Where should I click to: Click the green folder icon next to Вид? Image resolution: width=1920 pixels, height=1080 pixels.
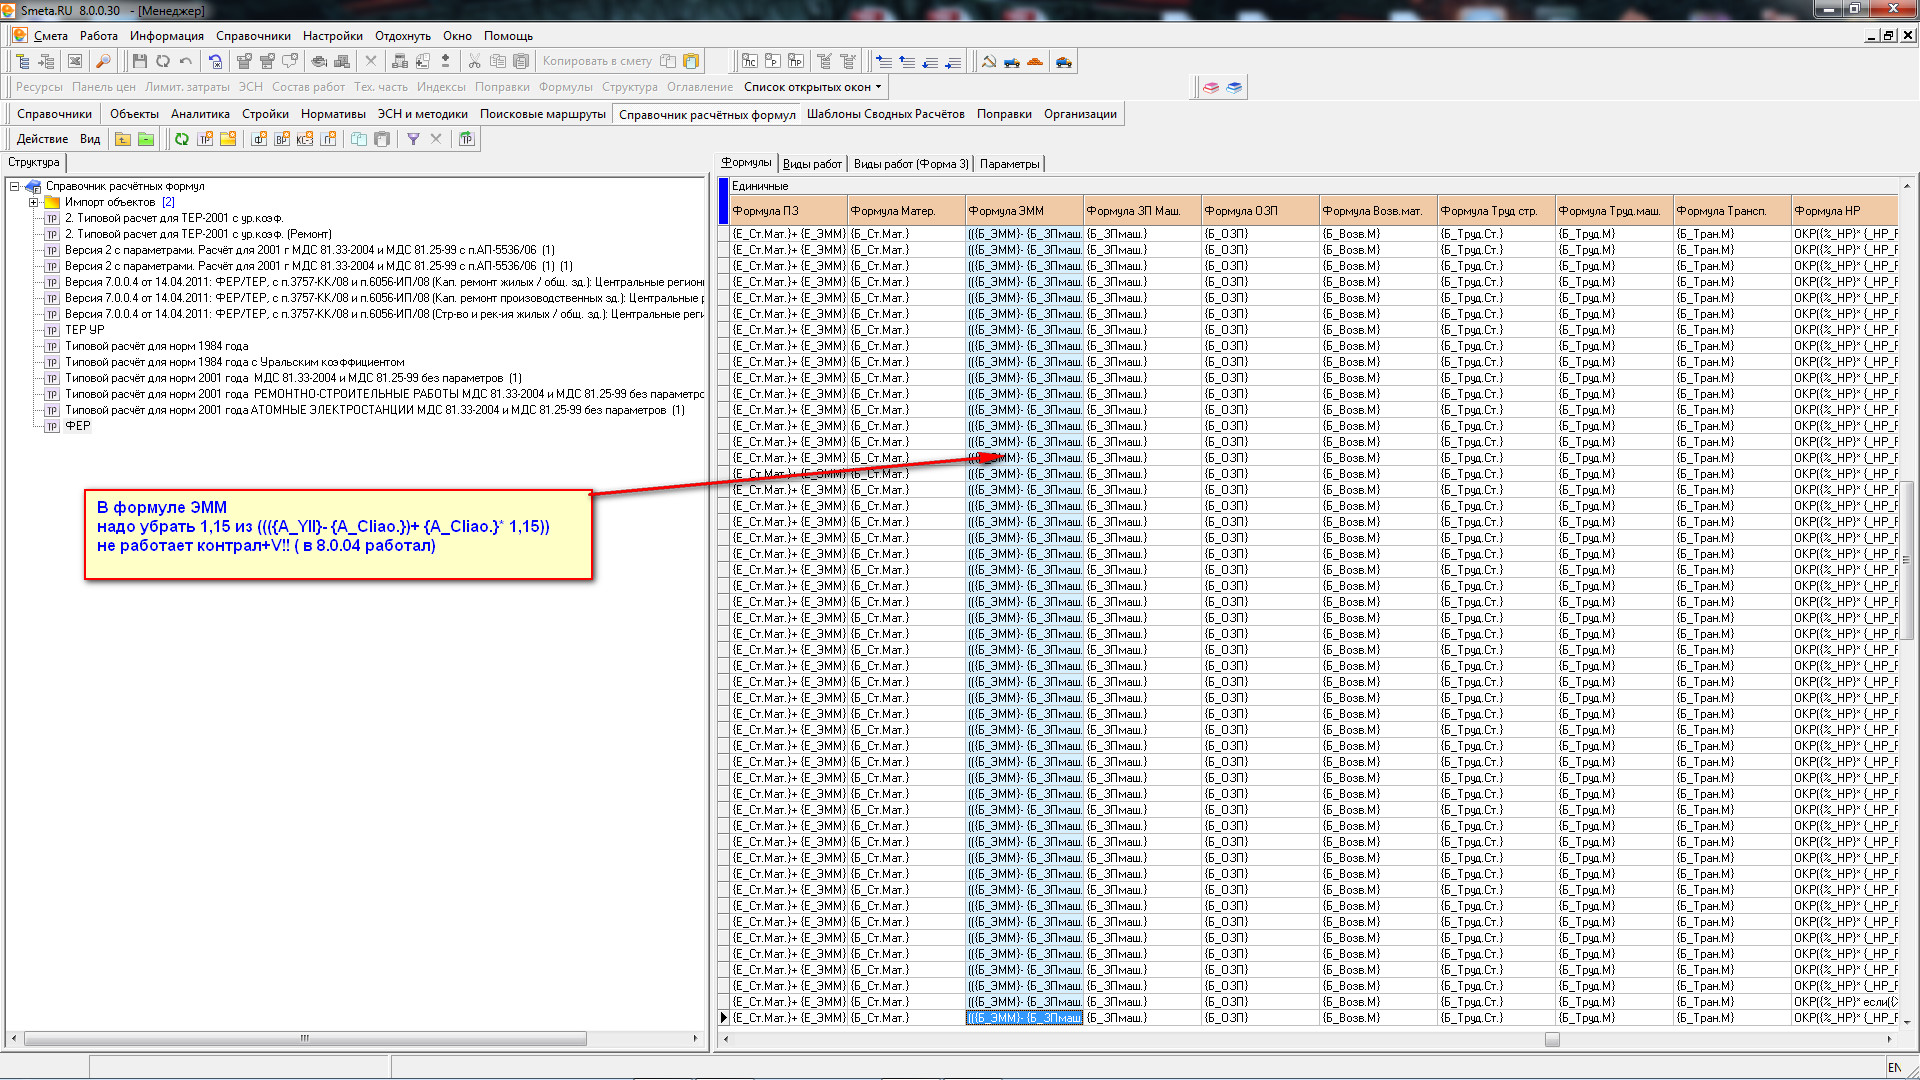[146, 139]
